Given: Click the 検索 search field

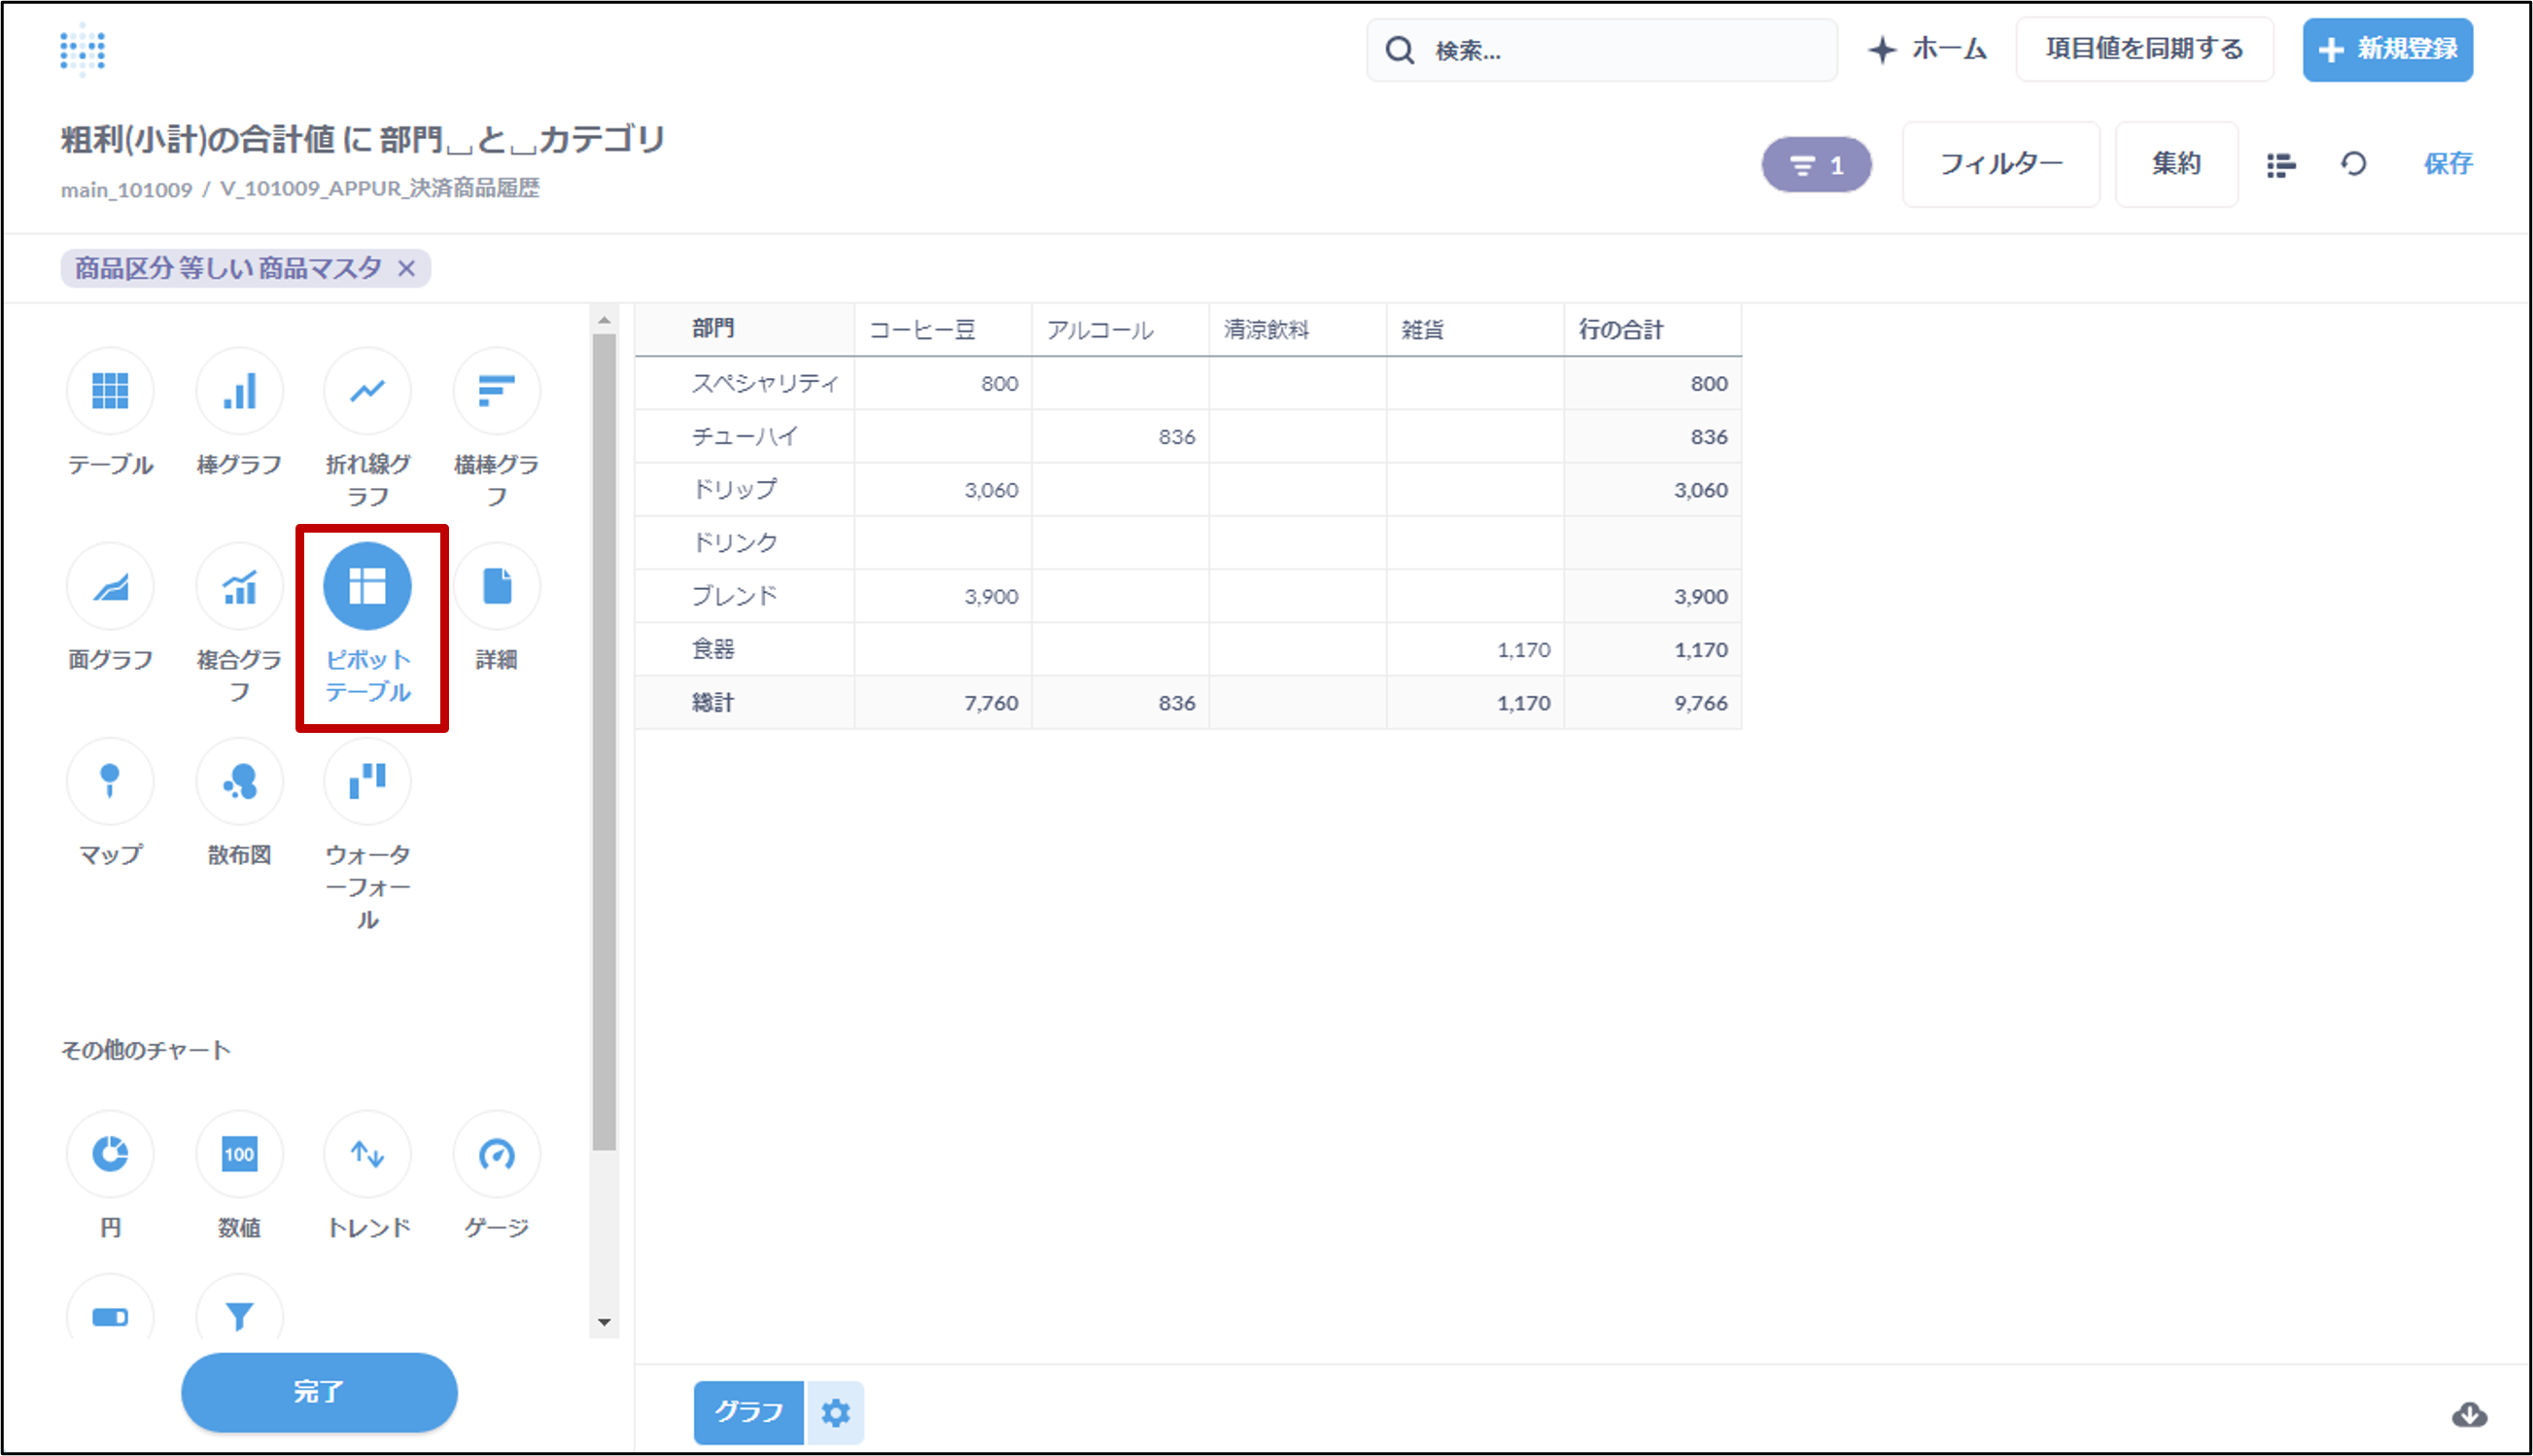Looking at the screenshot, I should tap(1600, 50).
